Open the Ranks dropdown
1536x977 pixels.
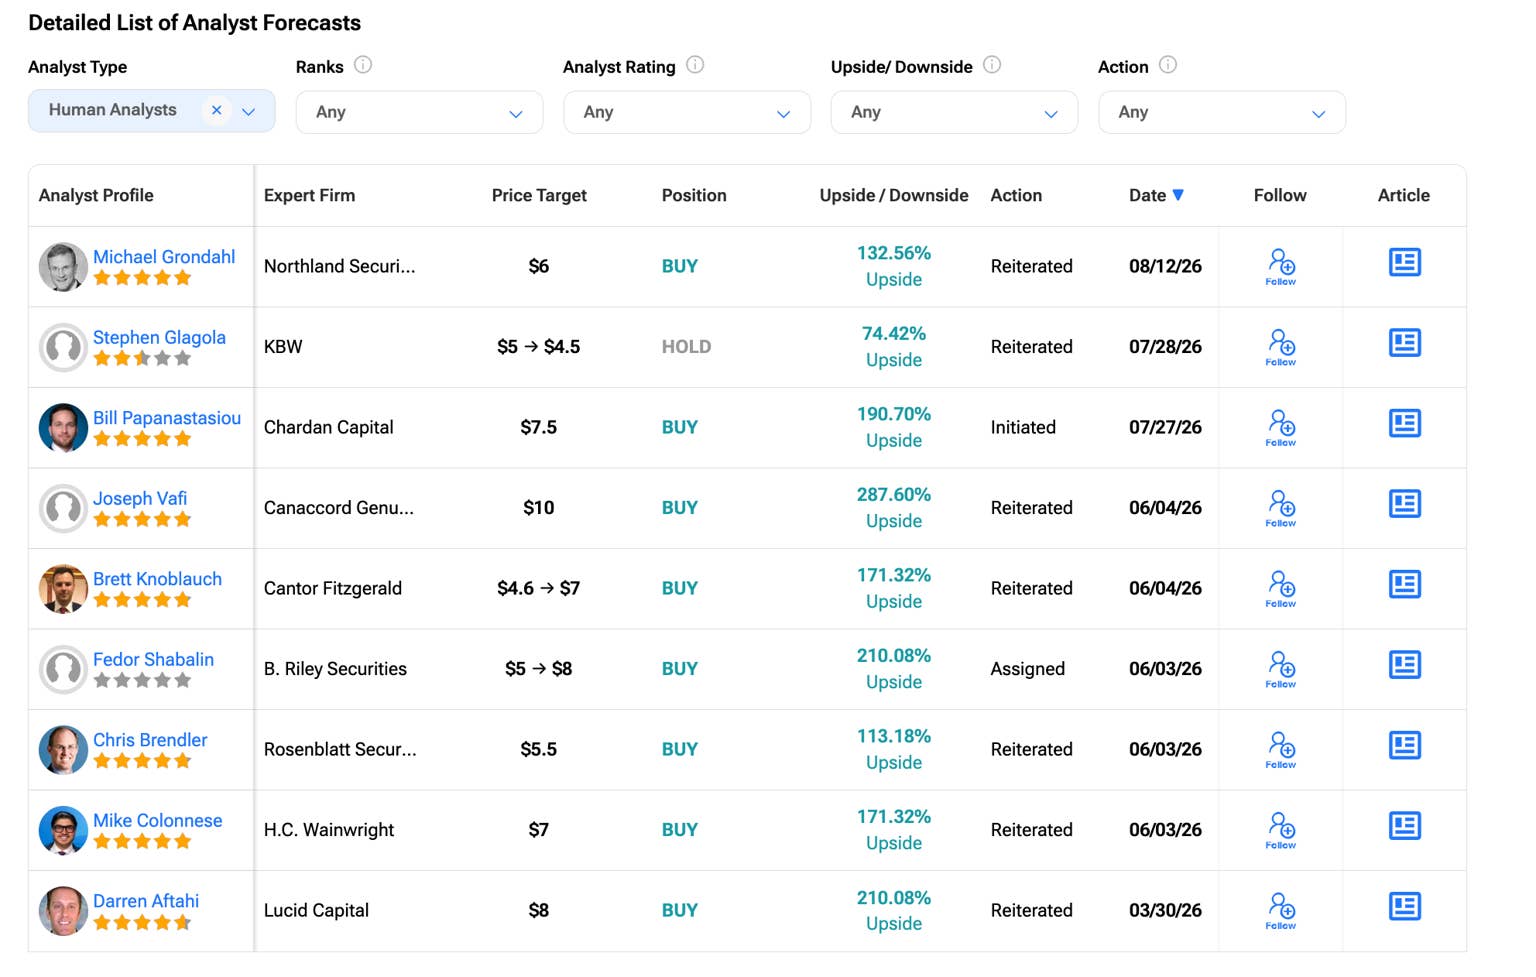pyautogui.click(x=419, y=112)
